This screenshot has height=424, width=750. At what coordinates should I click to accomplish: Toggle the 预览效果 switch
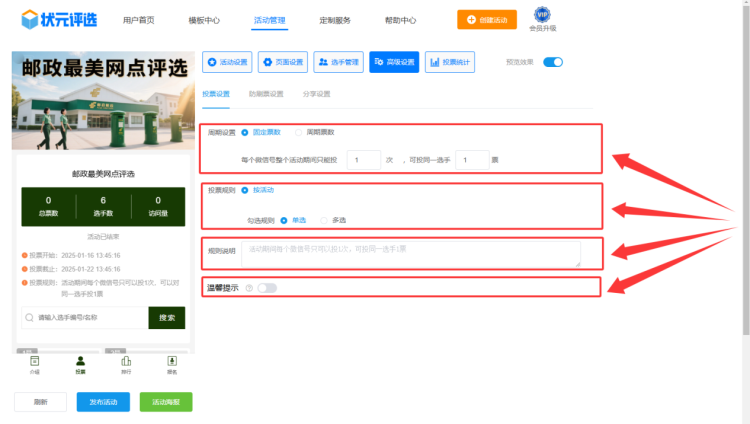553,62
